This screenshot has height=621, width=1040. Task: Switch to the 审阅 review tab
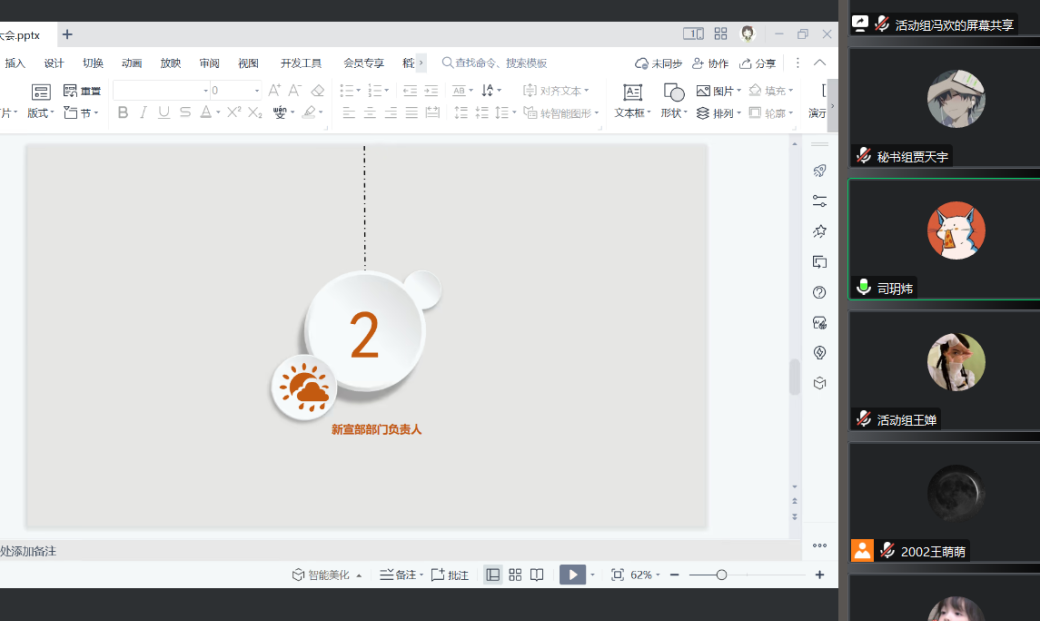pos(209,63)
